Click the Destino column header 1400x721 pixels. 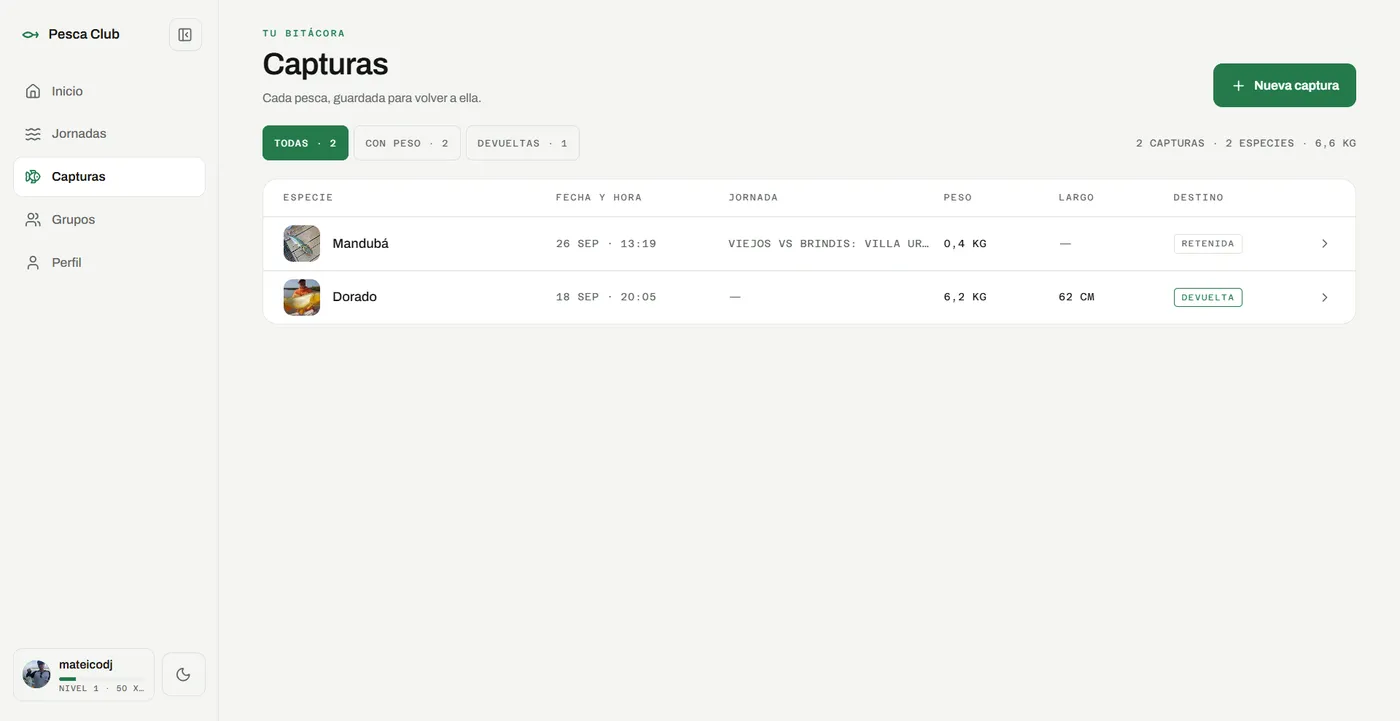pos(1198,198)
